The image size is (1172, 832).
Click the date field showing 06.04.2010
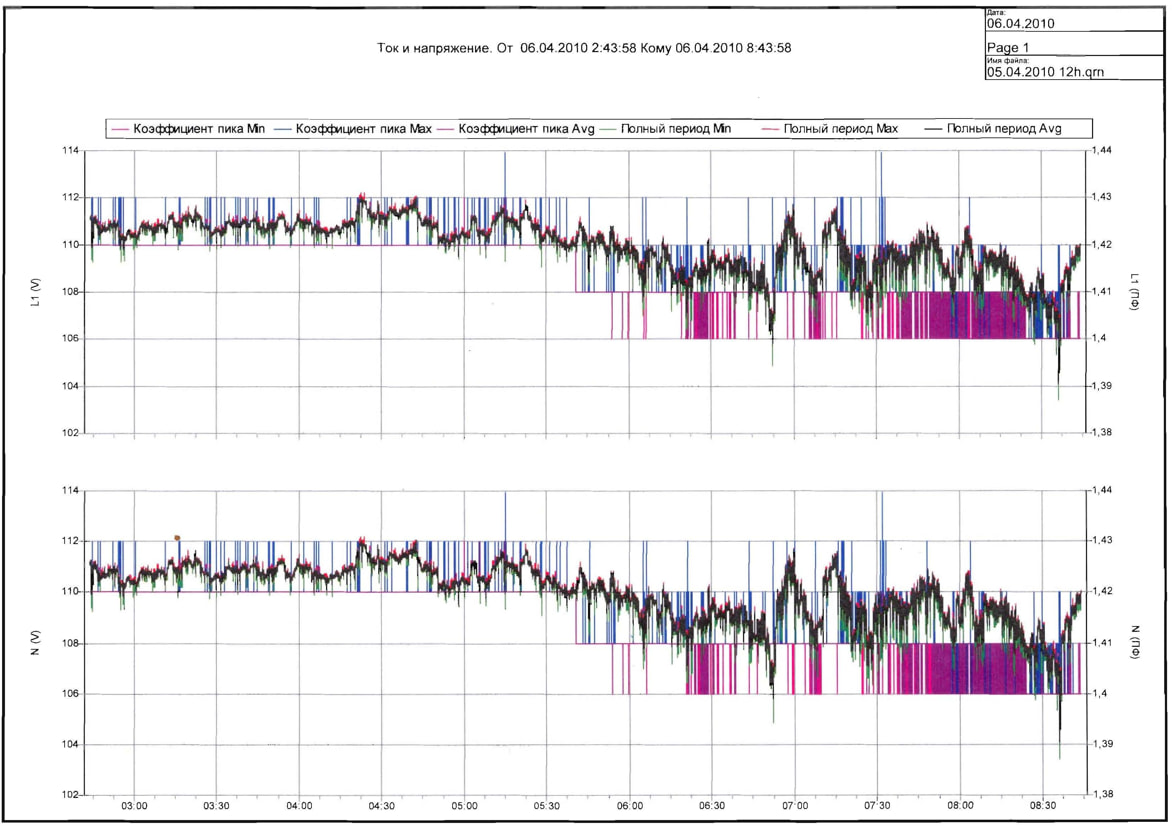coord(1020,22)
